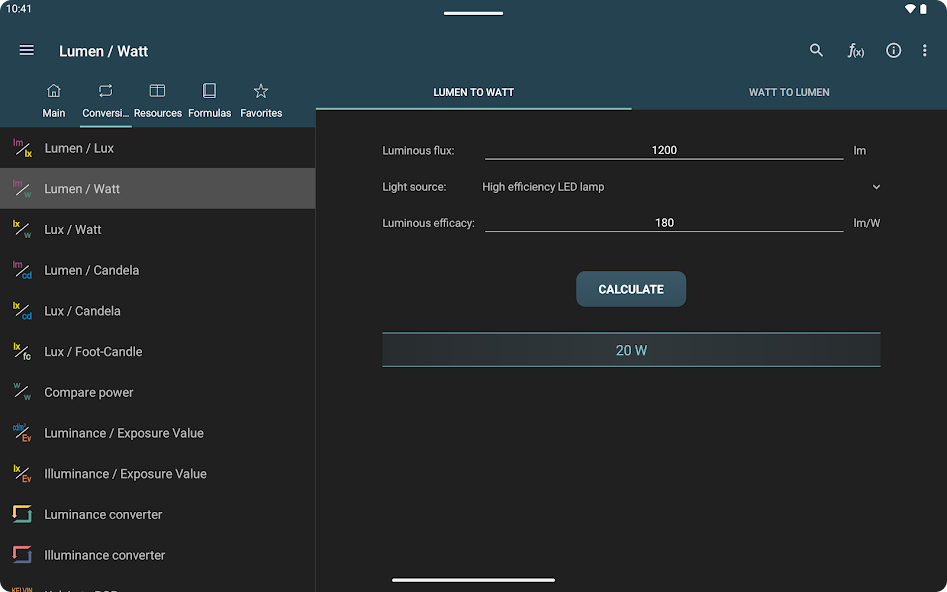Select Lumen / Watt list entry

[x=158, y=188]
